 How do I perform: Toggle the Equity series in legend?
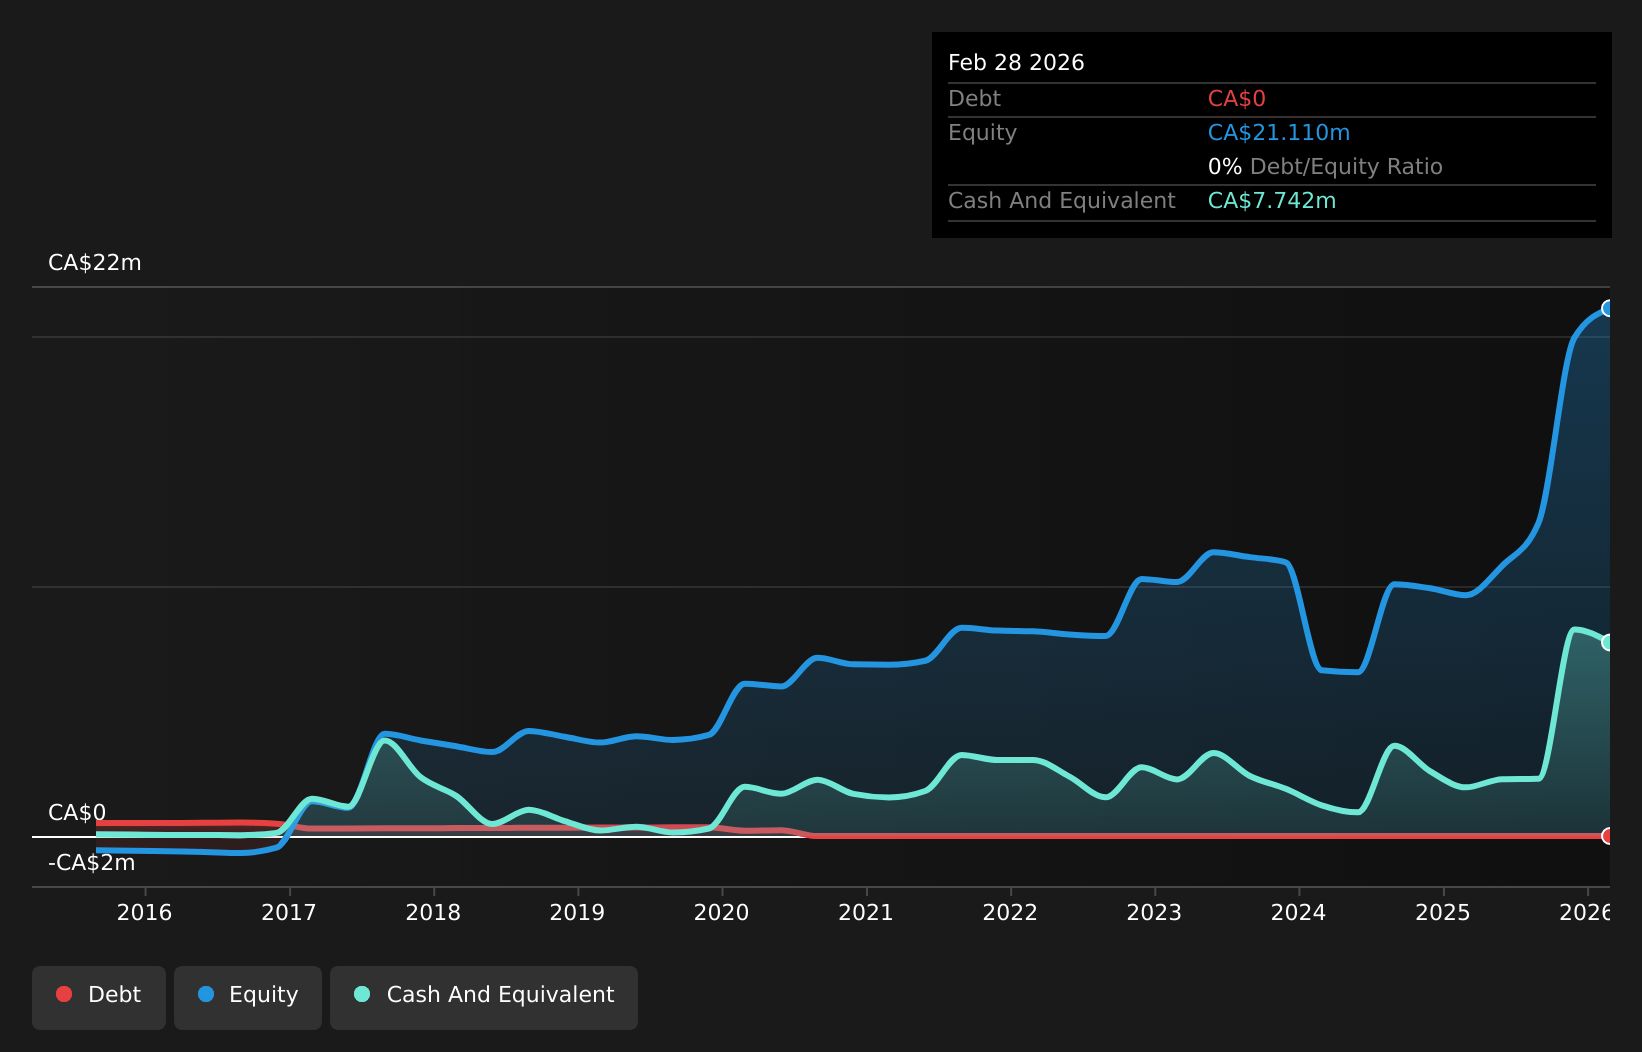click(248, 997)
